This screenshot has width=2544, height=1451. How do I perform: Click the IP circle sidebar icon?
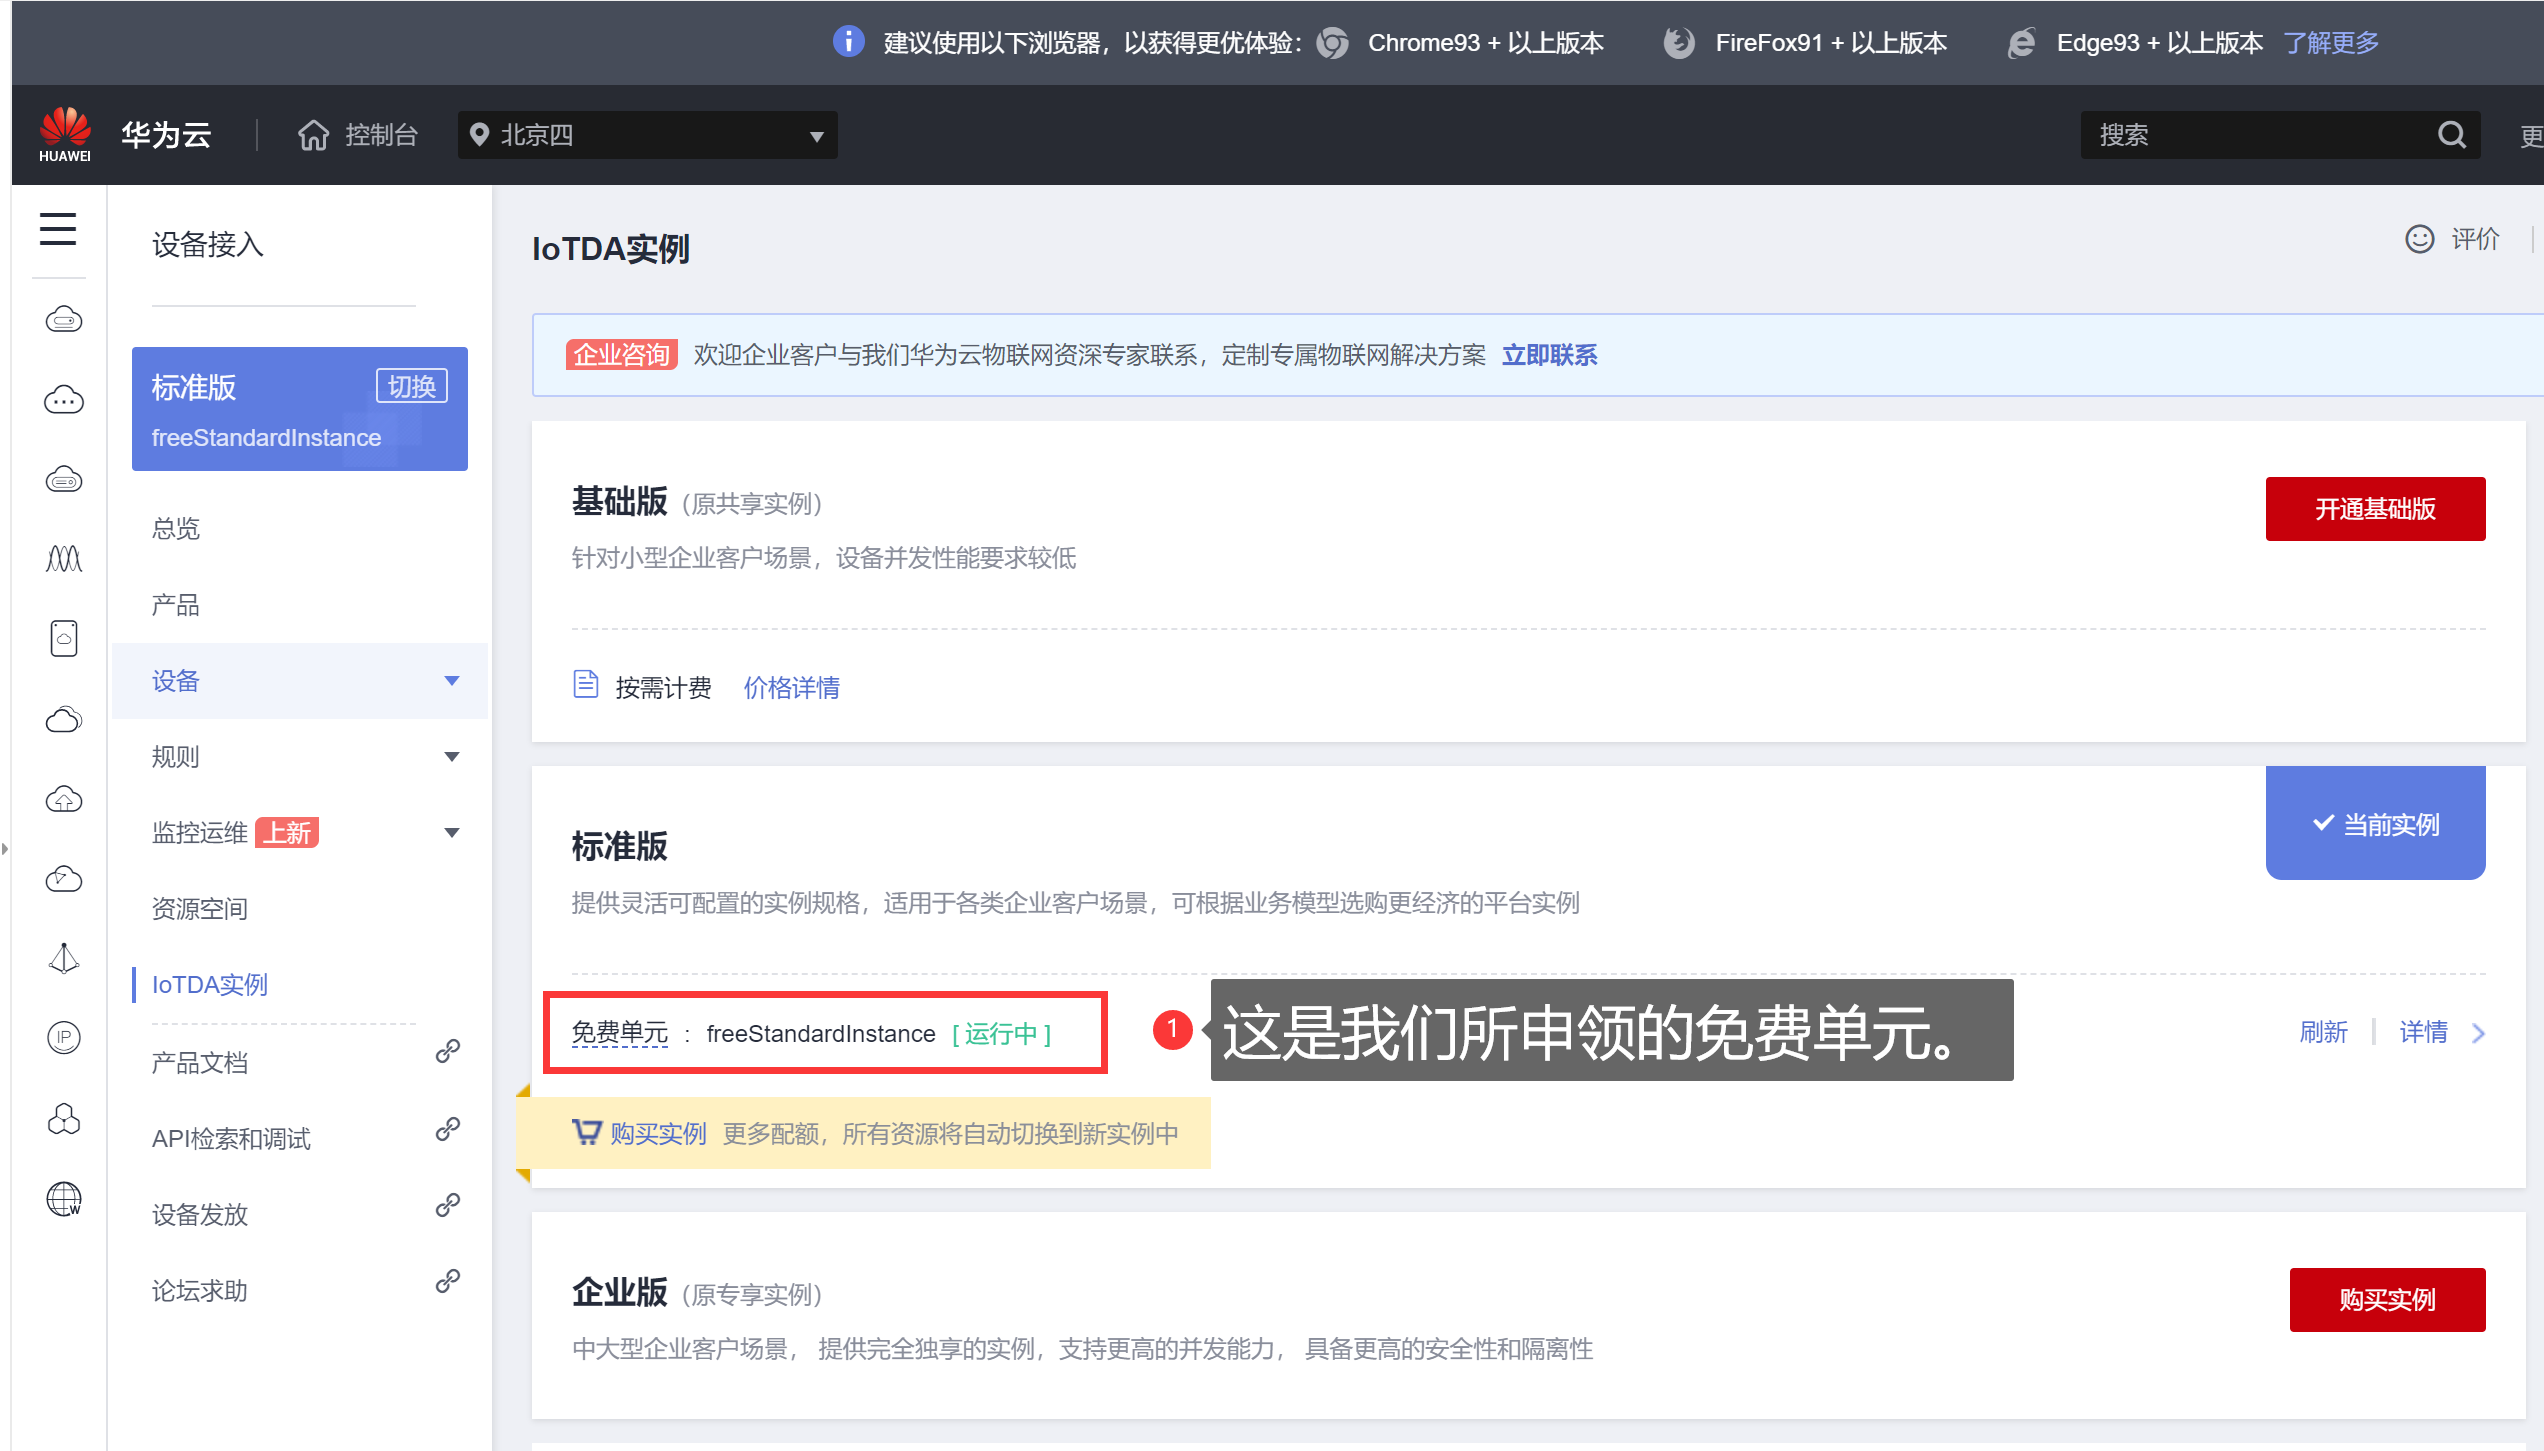64,1037
